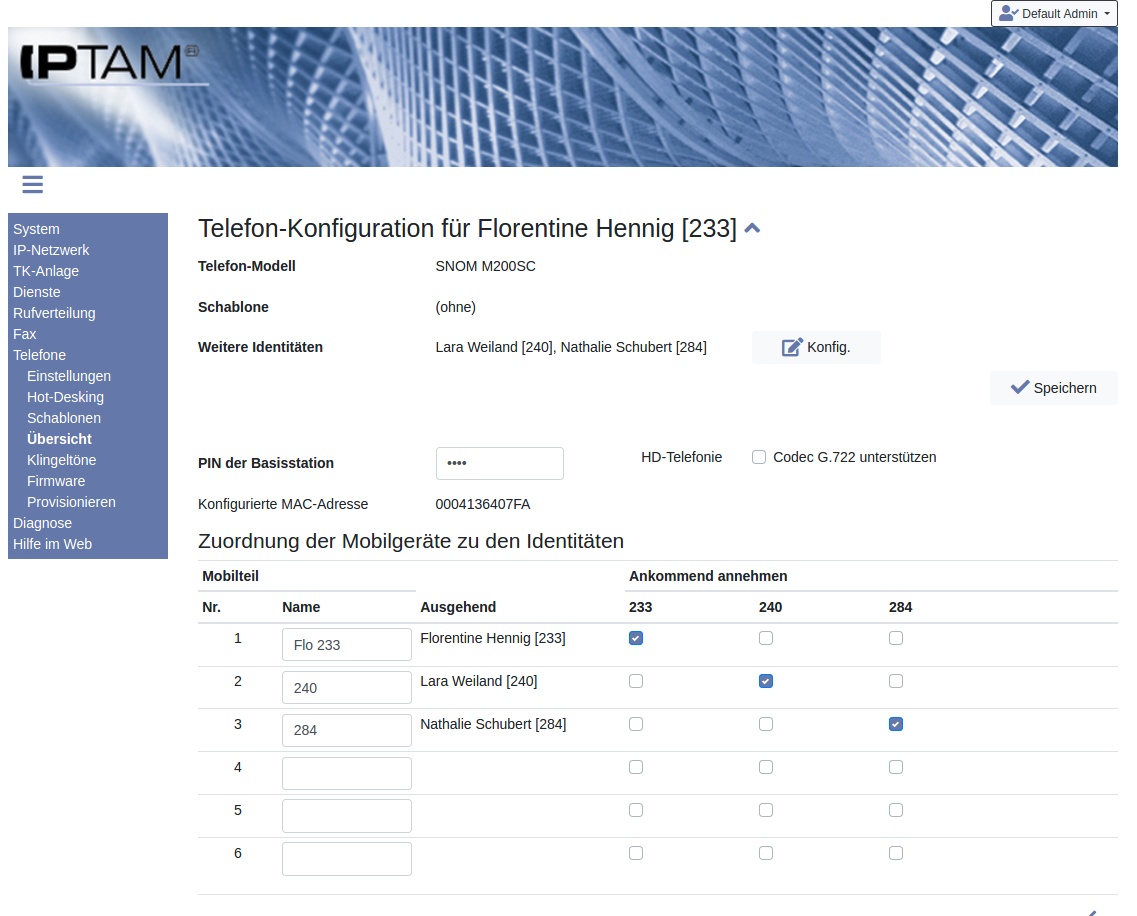The height and width of the screenshot is (916, 1137).
Task: Click the hamburger menu icon
Action: point(32,184)
